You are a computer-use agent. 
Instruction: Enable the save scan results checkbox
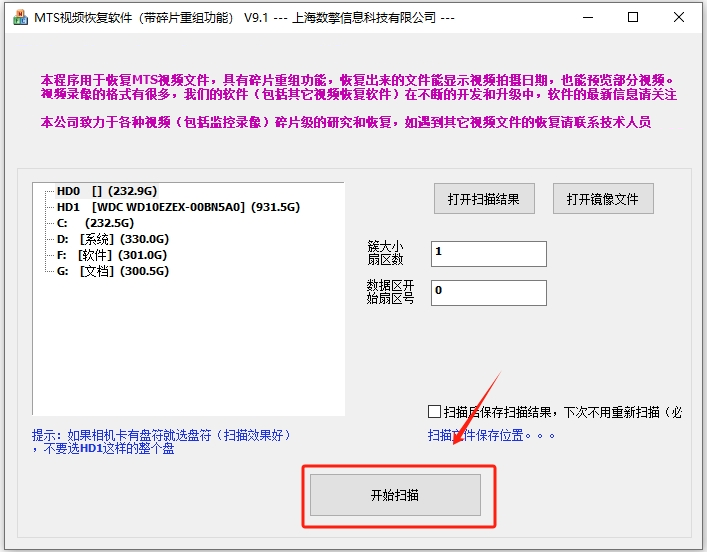(x=434, y=411)
